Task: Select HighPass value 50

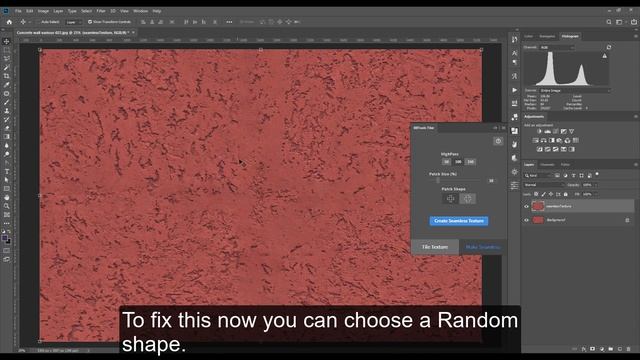Action: pyautogui.click(x=446, y=162)
